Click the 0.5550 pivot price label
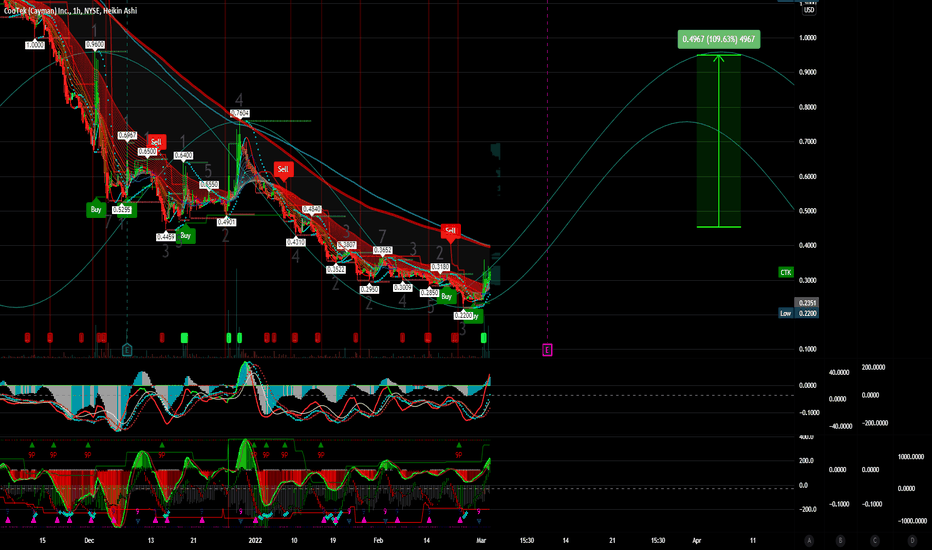 [209, 184]
